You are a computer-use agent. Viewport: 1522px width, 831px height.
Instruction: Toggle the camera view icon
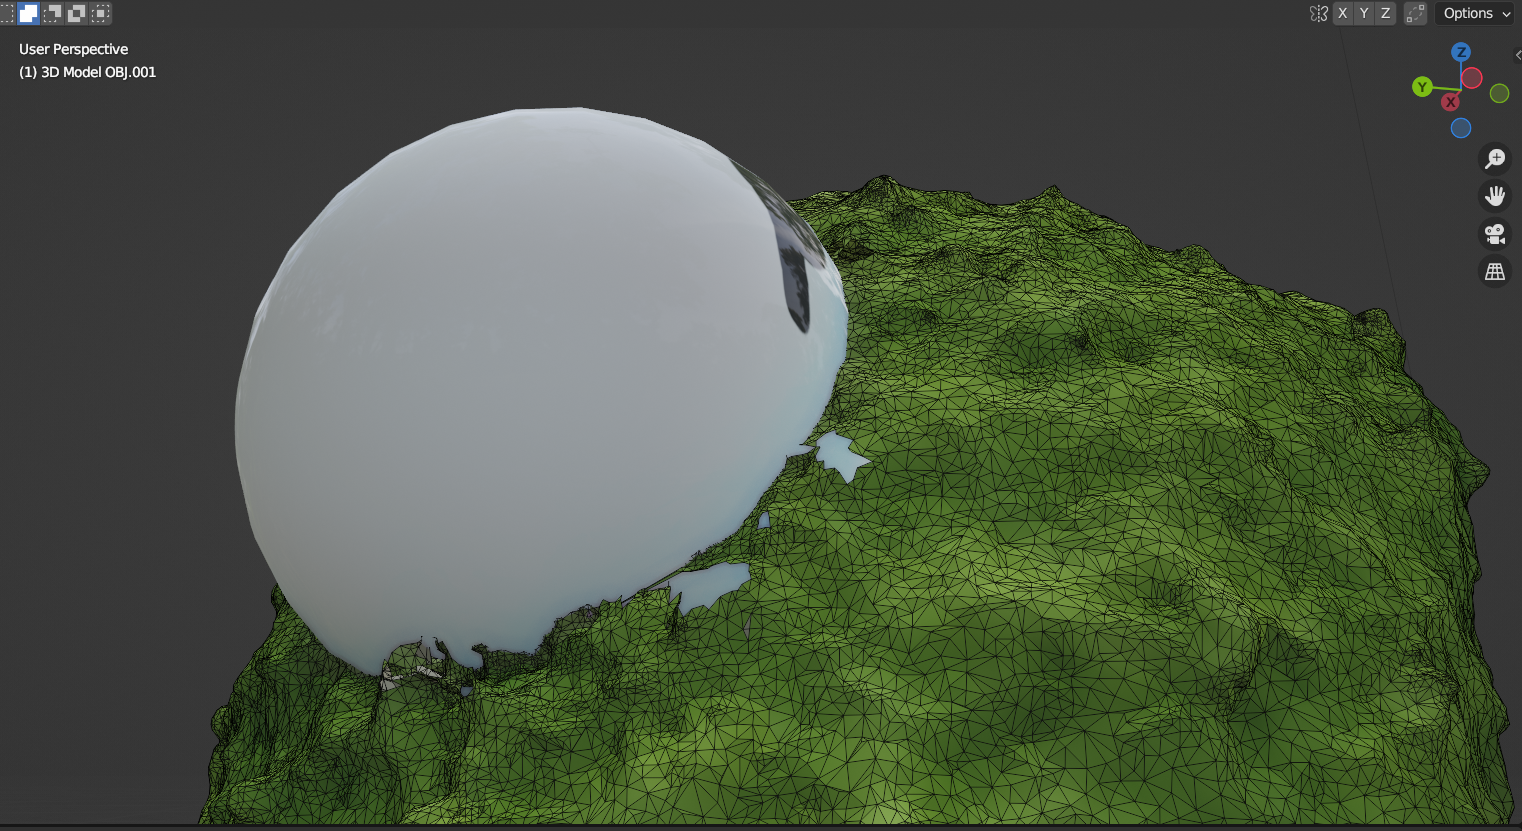tap(1495, 234)
